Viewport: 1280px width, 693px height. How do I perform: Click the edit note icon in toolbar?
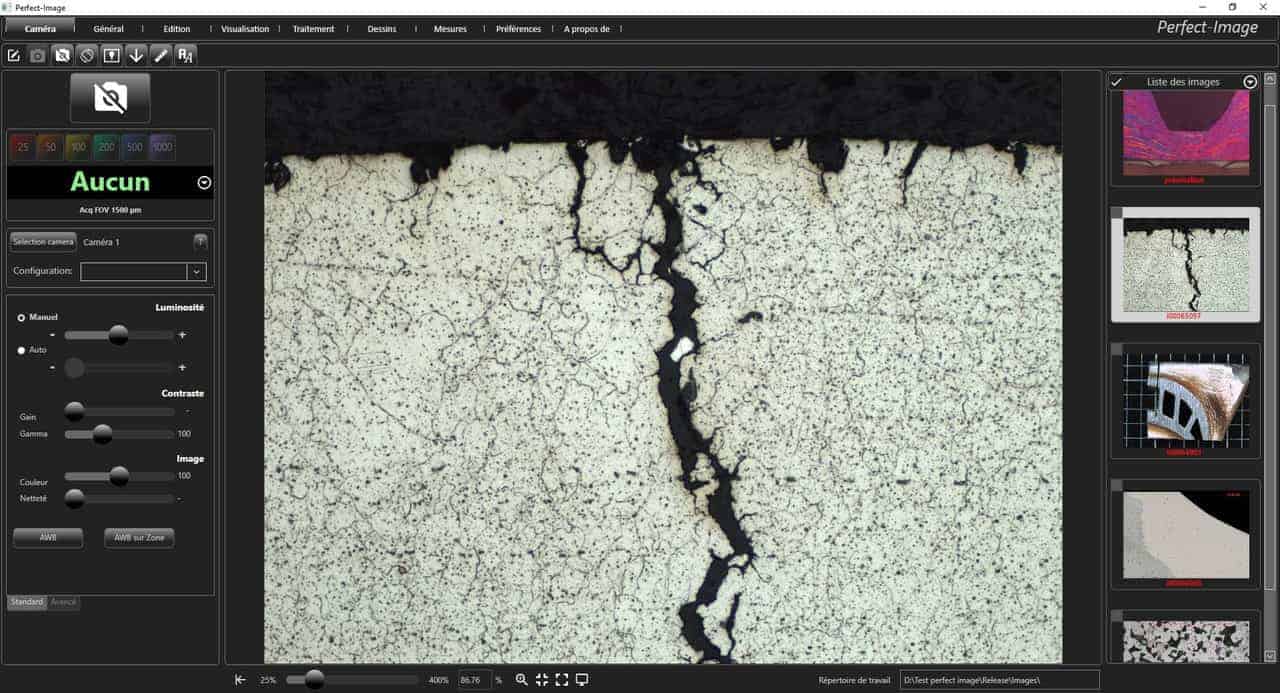pyautogui.click(x=14, y=55)
